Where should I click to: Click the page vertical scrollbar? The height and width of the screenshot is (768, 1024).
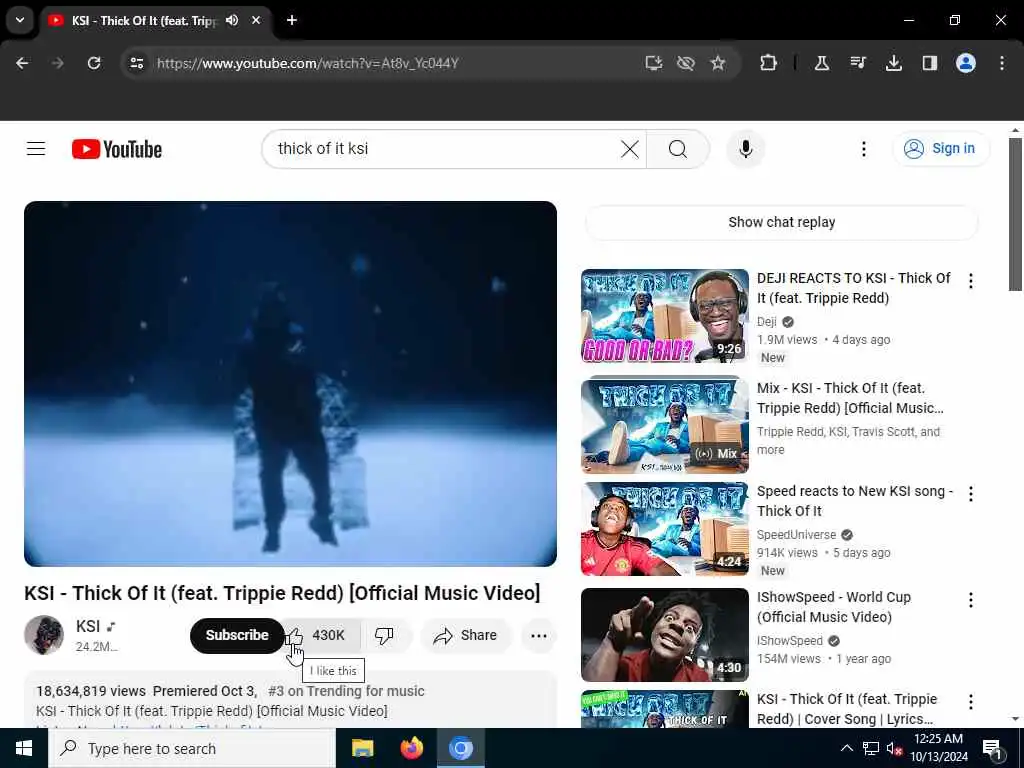(1015, 214)
